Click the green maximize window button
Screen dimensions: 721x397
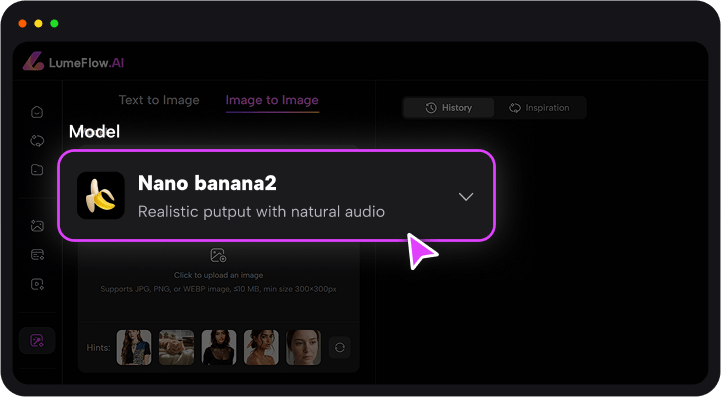pyautogui.click(x=54, y=23)
